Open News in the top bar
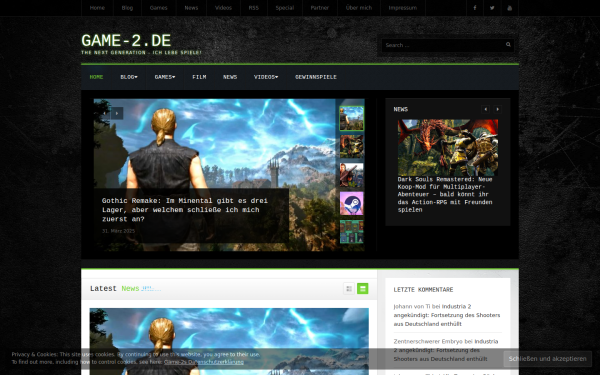This screenshot has height=375, width=600. click(x=191, y=8)
